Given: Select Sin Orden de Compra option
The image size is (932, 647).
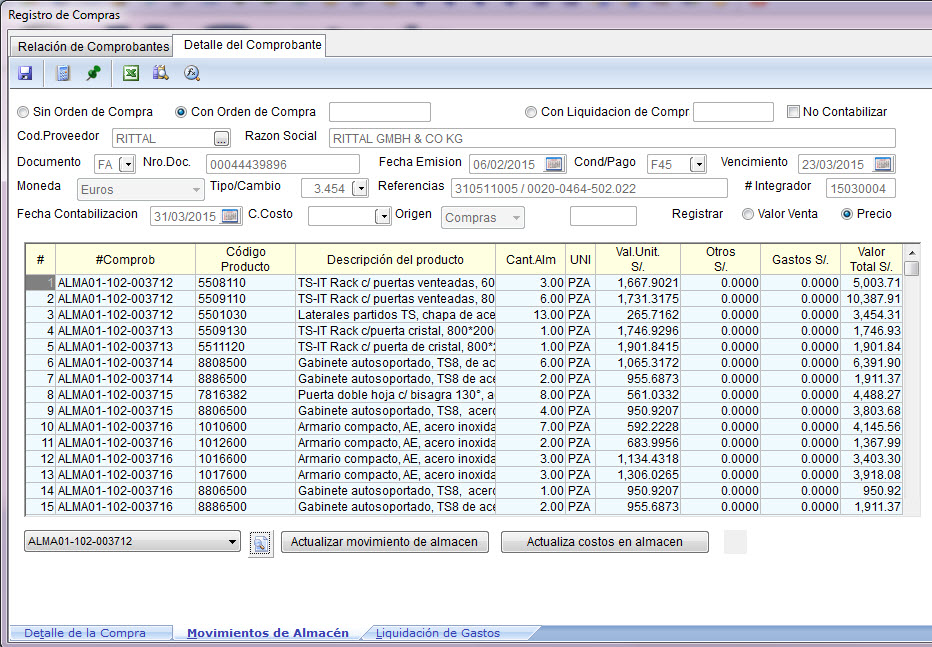Looking at the screenshot, I should click(x=24, y=112).
